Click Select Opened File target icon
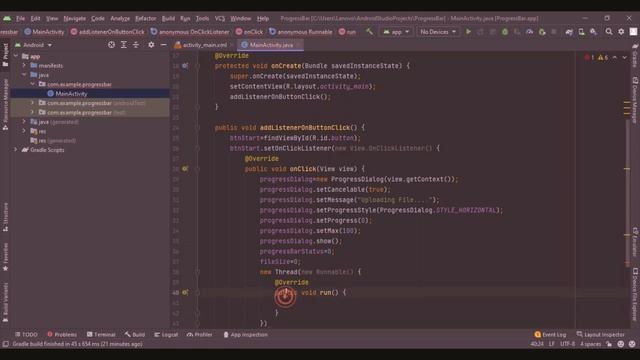The image size is (640, 360). click(x=111, y=45)
